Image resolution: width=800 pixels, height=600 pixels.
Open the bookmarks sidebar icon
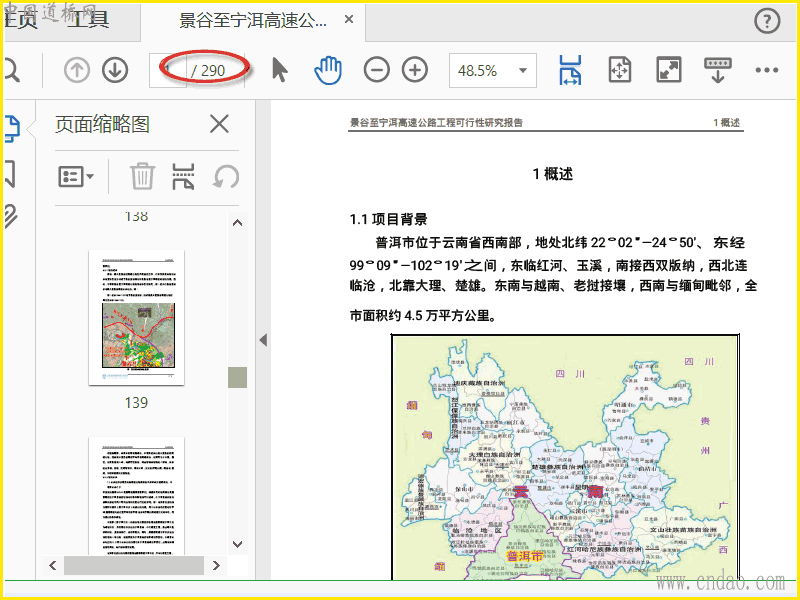point(10,174)
